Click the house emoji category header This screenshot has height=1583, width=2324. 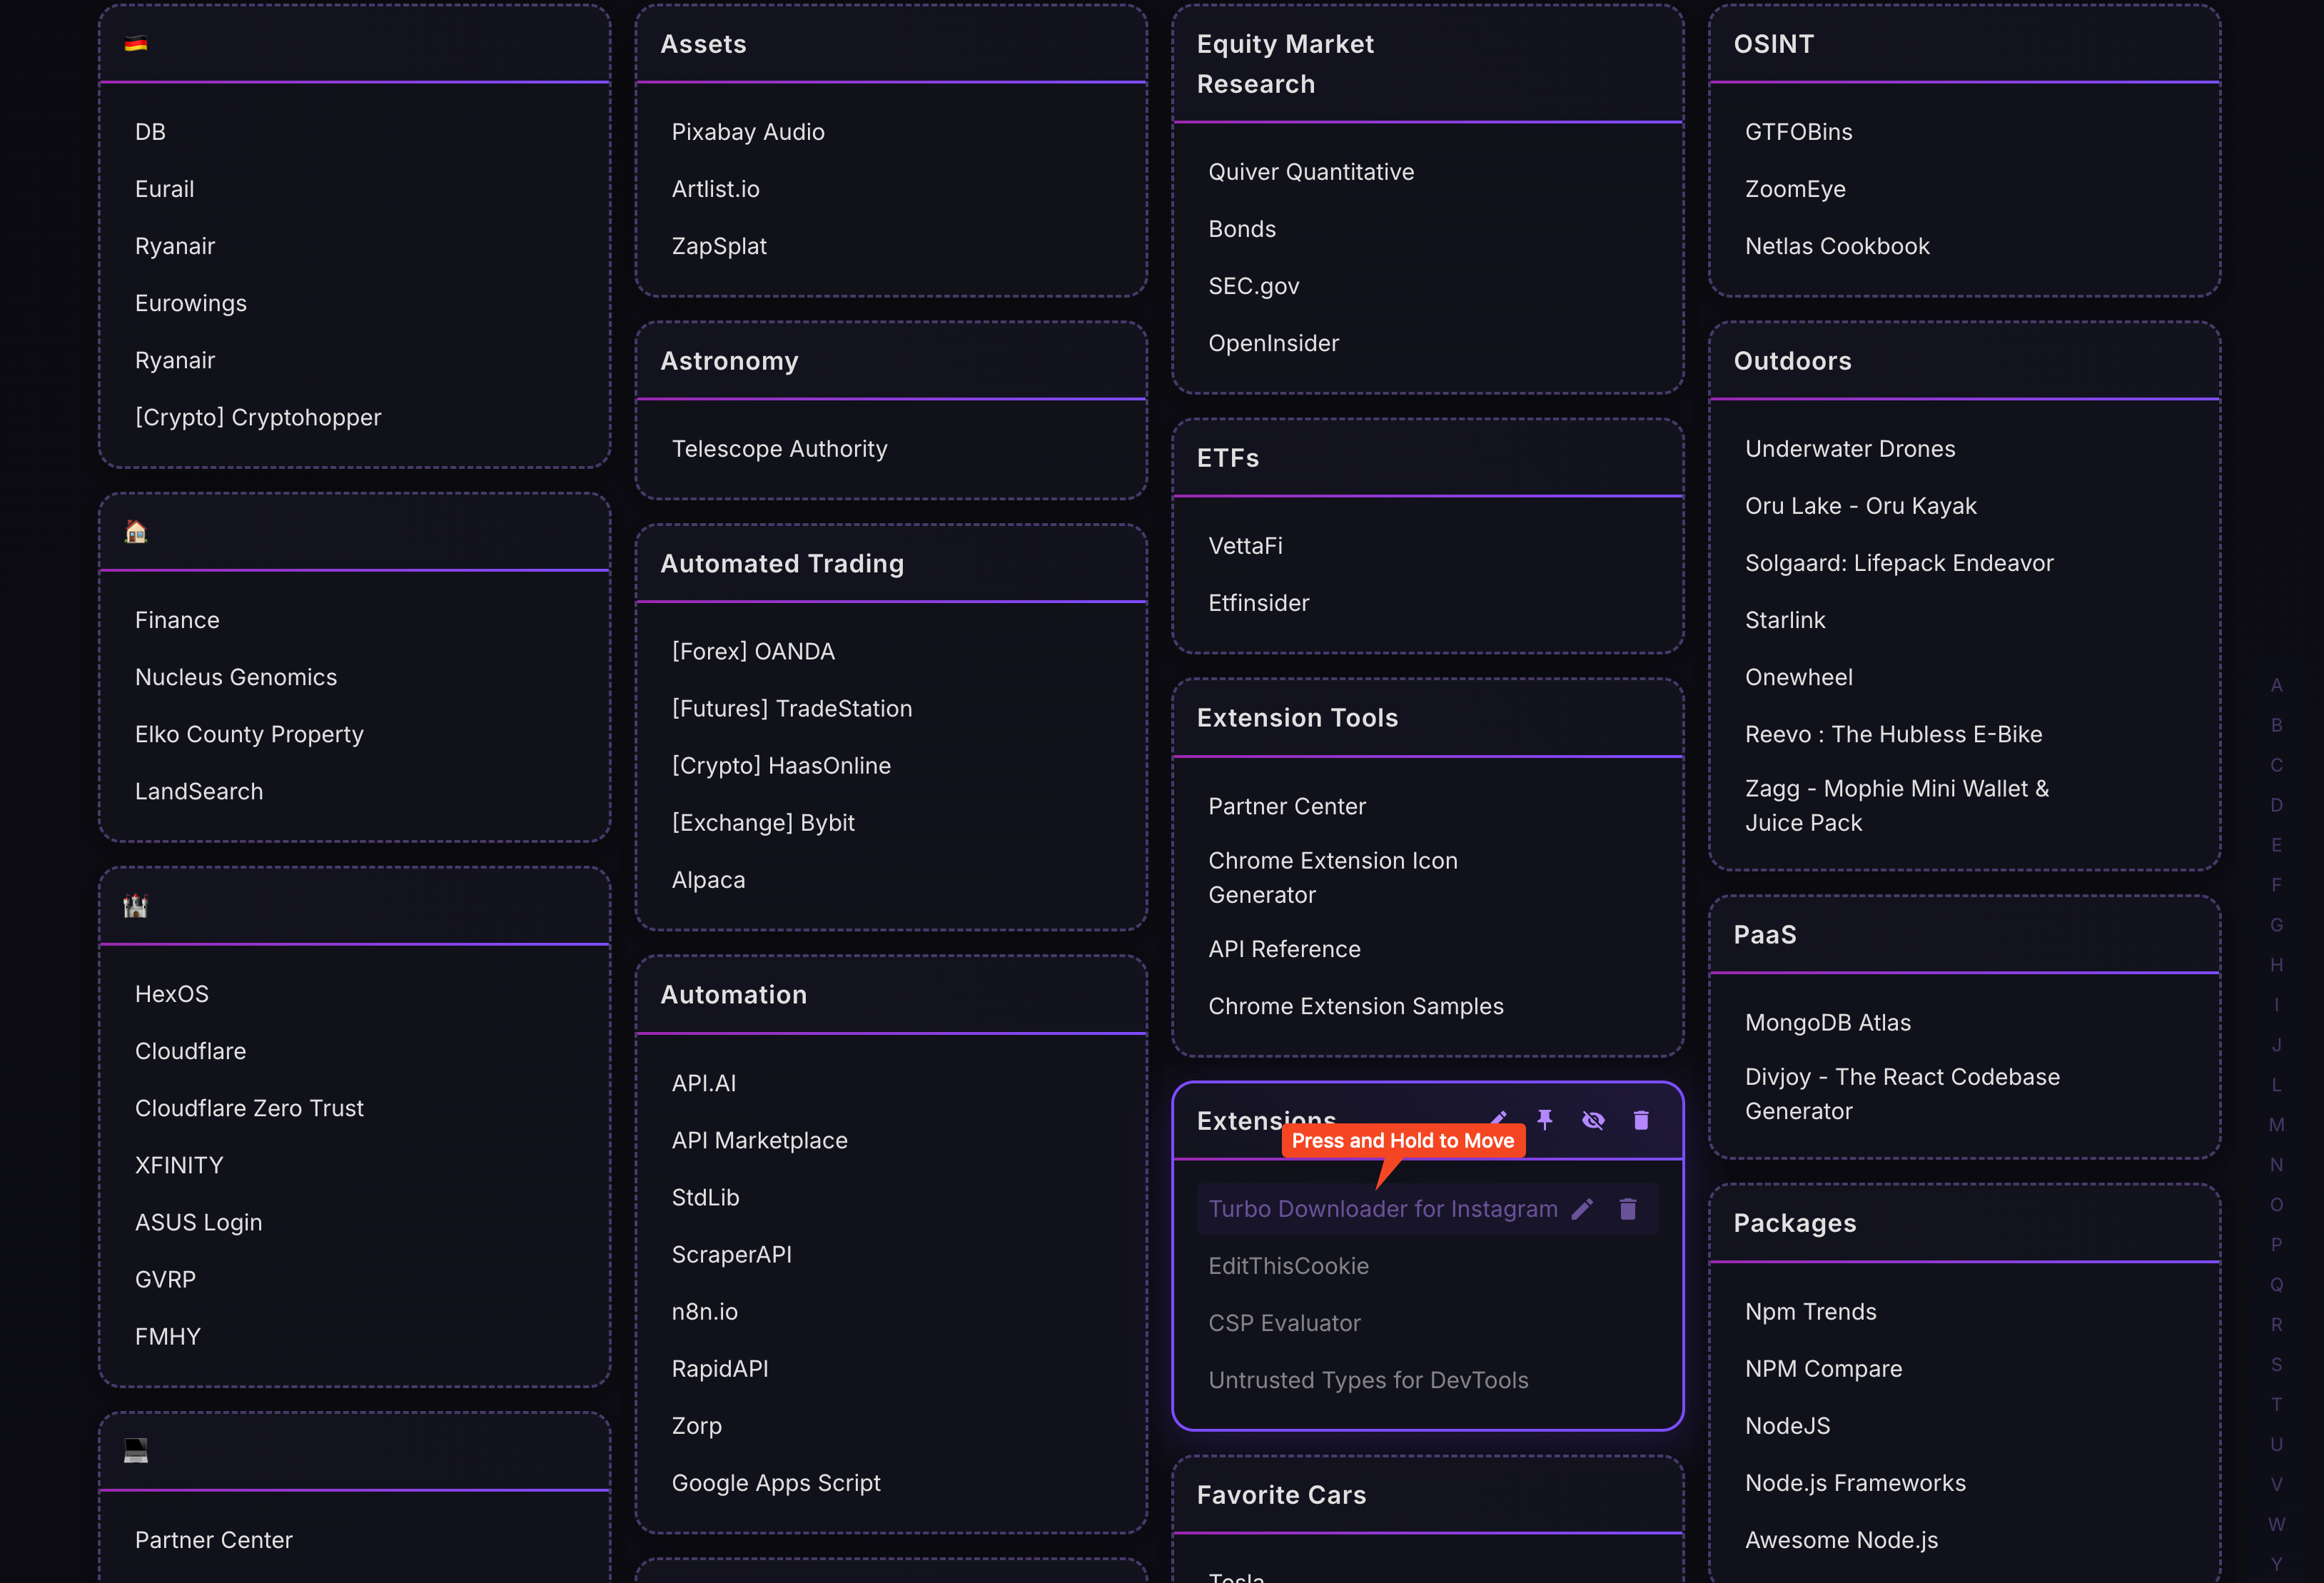136,532
